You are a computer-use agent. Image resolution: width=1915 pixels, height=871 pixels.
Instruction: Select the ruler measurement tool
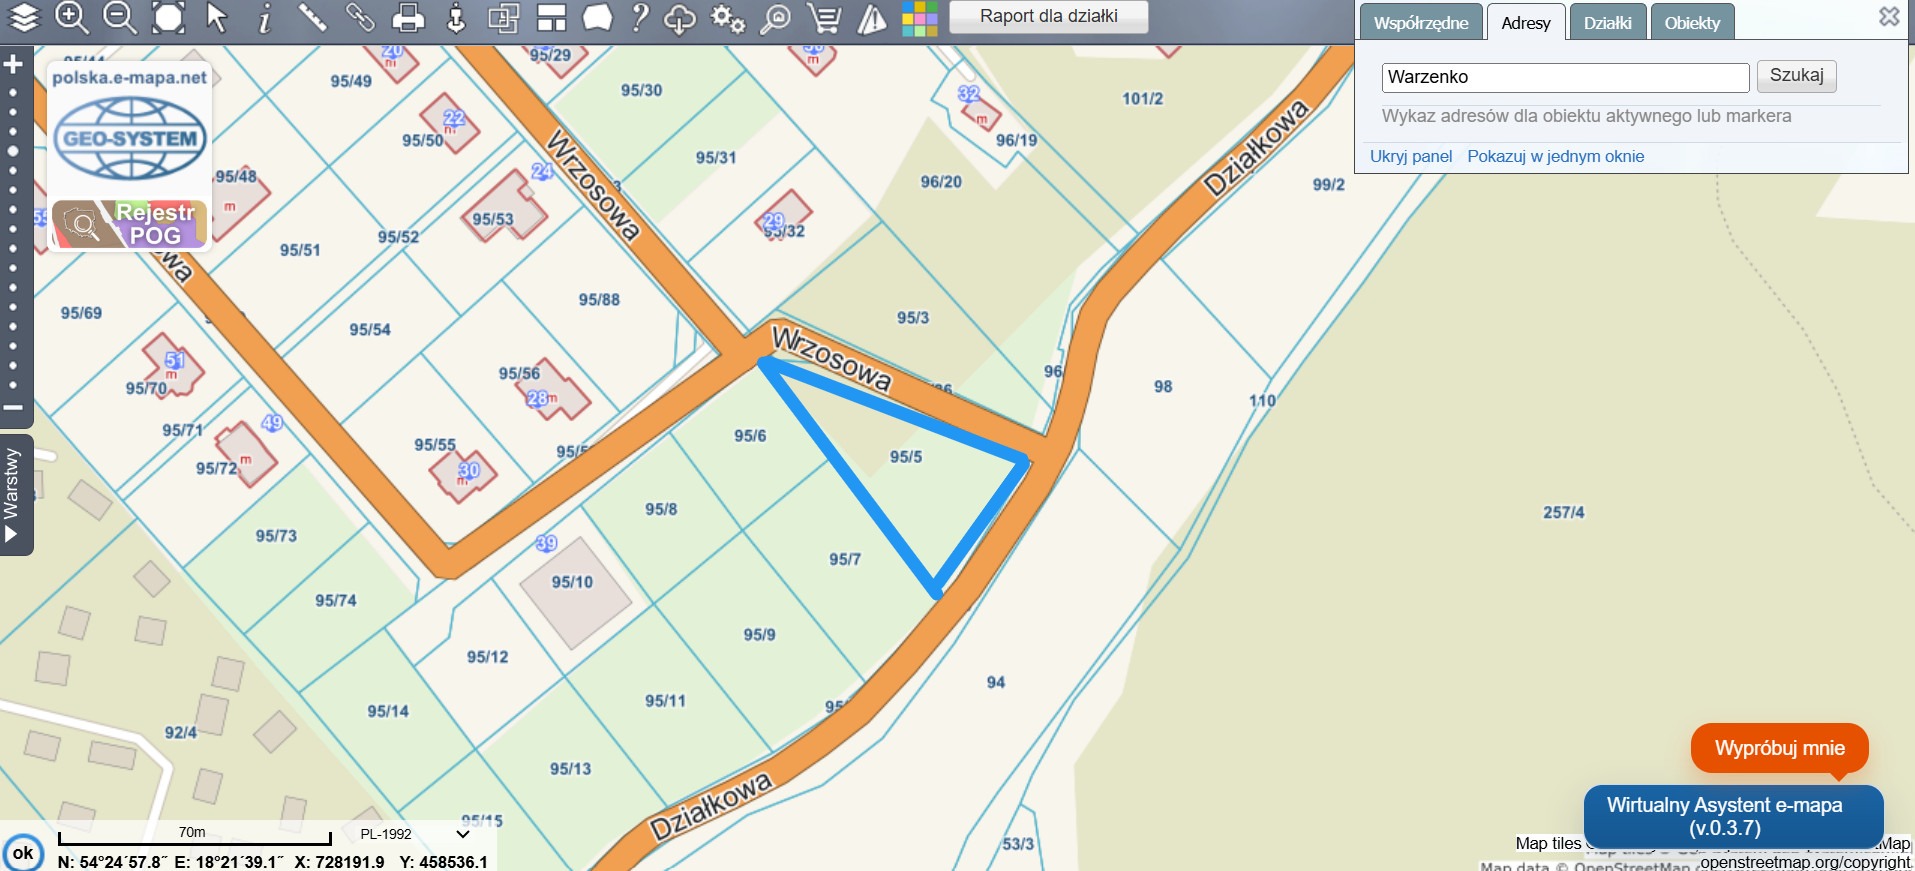[312, 17]
